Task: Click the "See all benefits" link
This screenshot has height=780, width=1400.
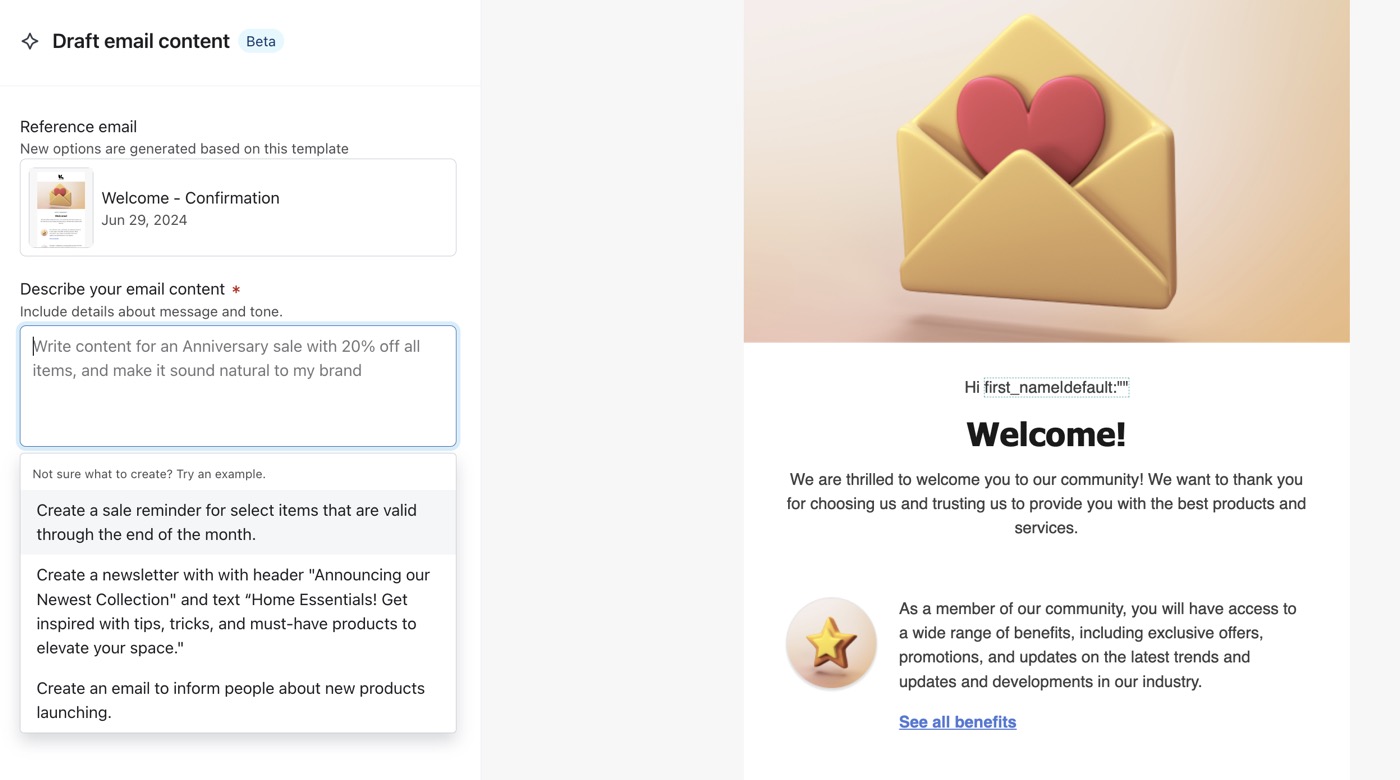Action: tap(957, 722)
